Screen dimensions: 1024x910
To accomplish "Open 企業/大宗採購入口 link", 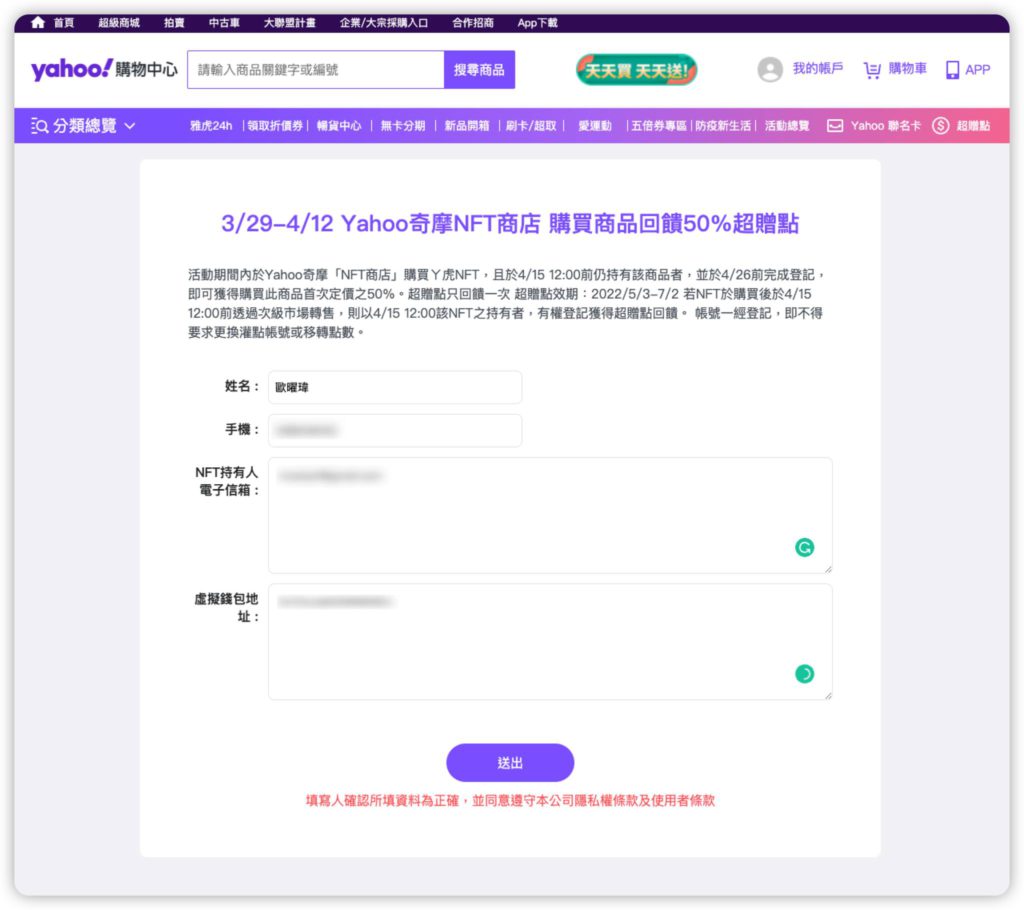I will tap(383, 23).
